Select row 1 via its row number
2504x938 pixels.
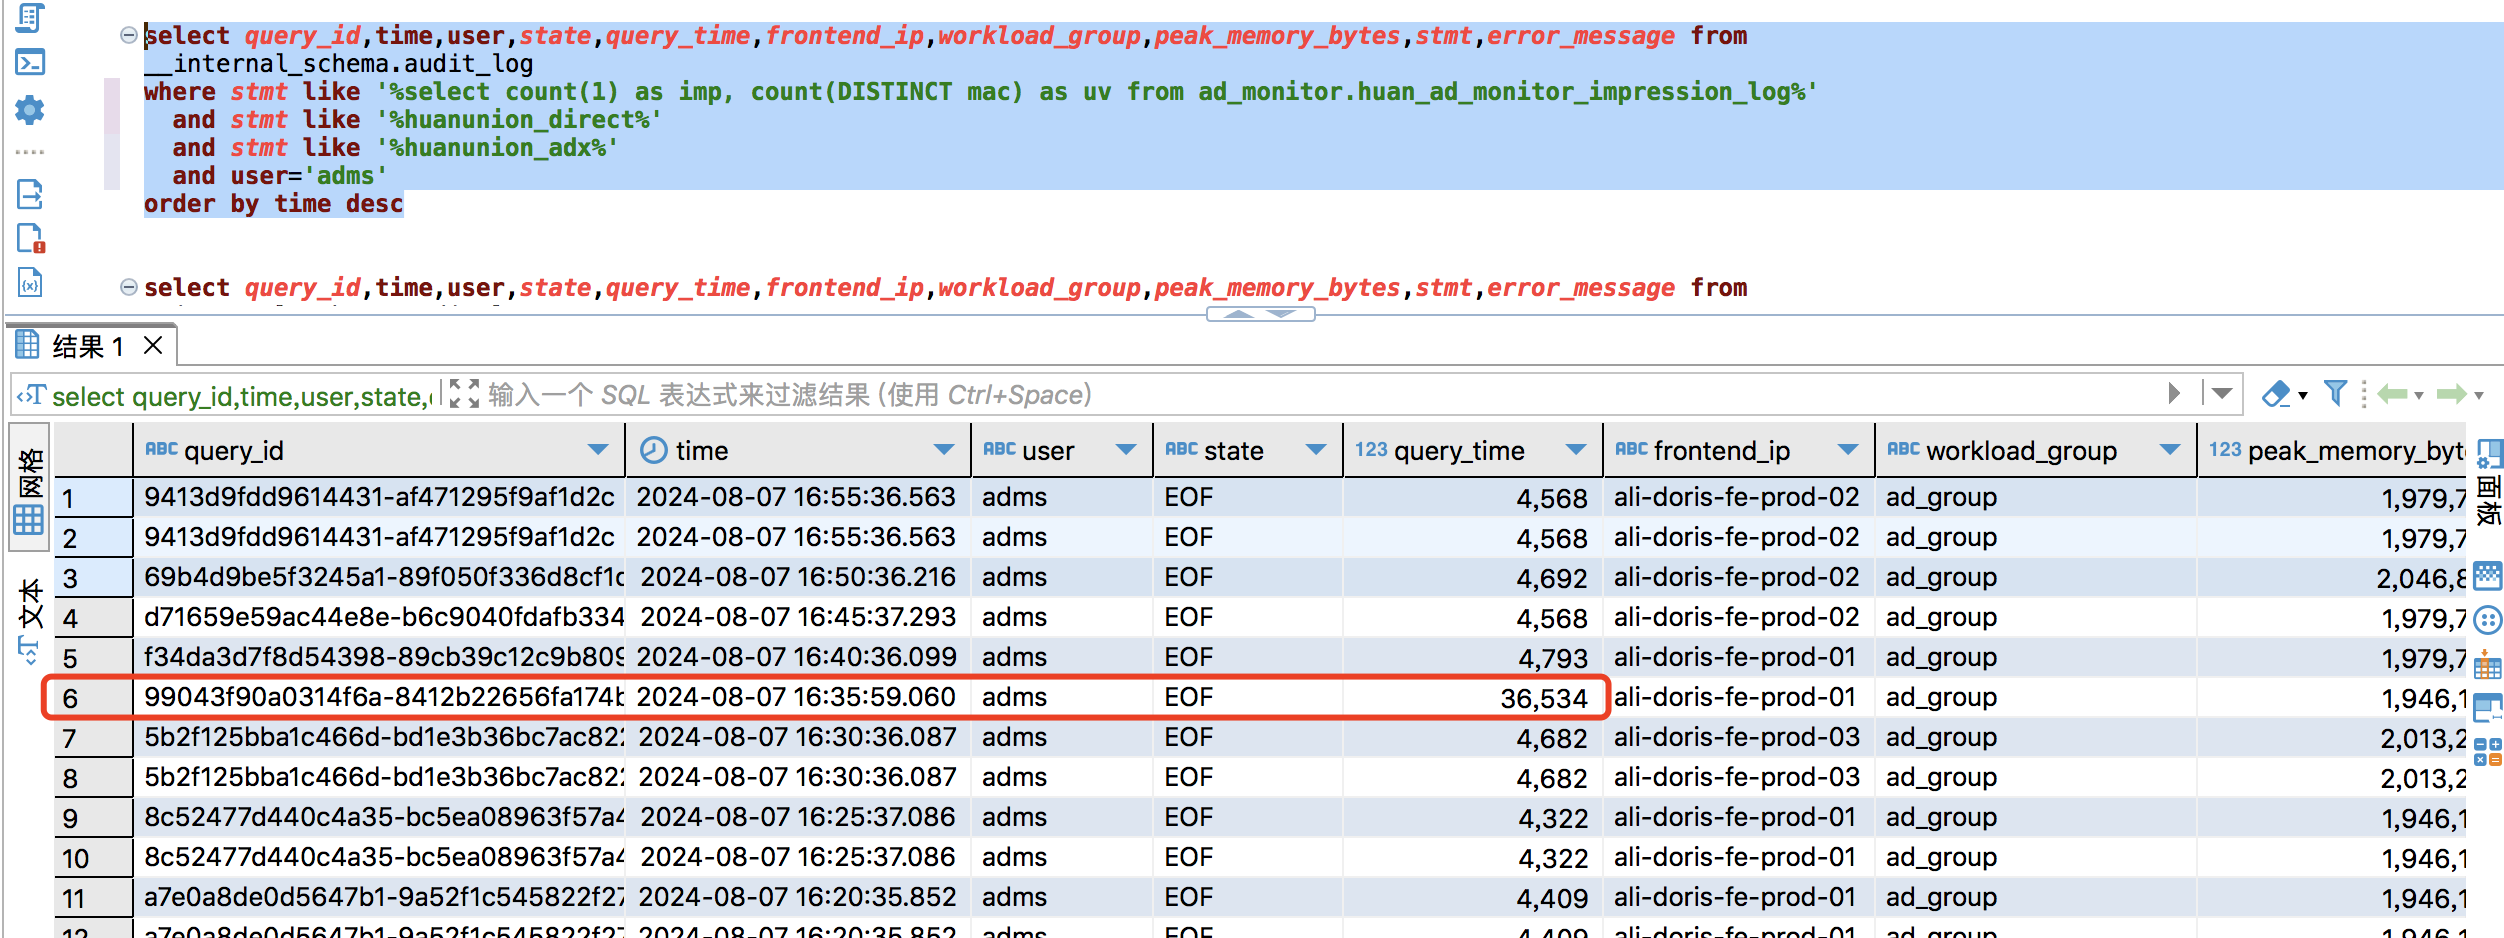click(93, 498)
